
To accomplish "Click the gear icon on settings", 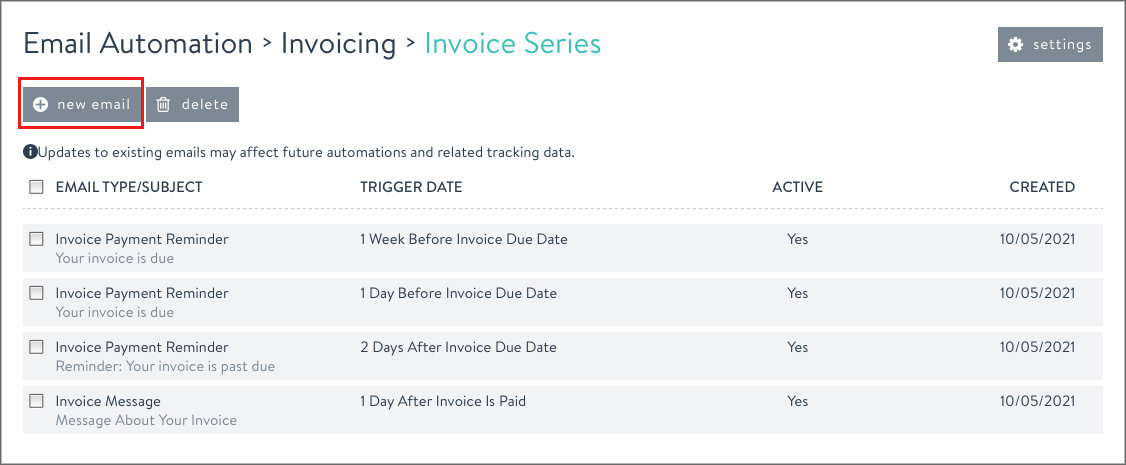I will (x=1016, y=45).
